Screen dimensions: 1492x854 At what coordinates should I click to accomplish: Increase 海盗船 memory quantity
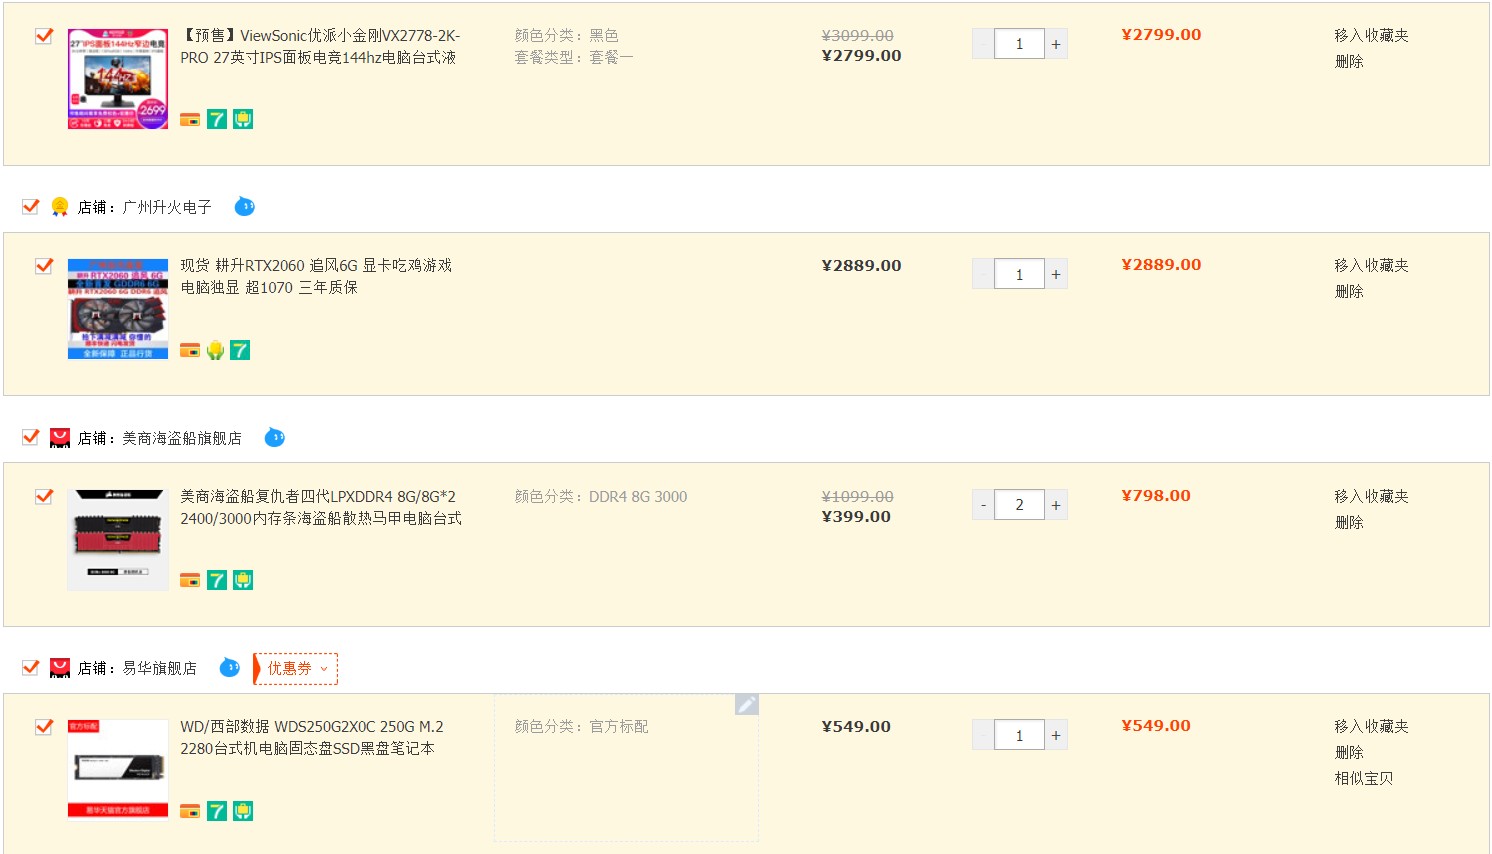coord(1056,505)
